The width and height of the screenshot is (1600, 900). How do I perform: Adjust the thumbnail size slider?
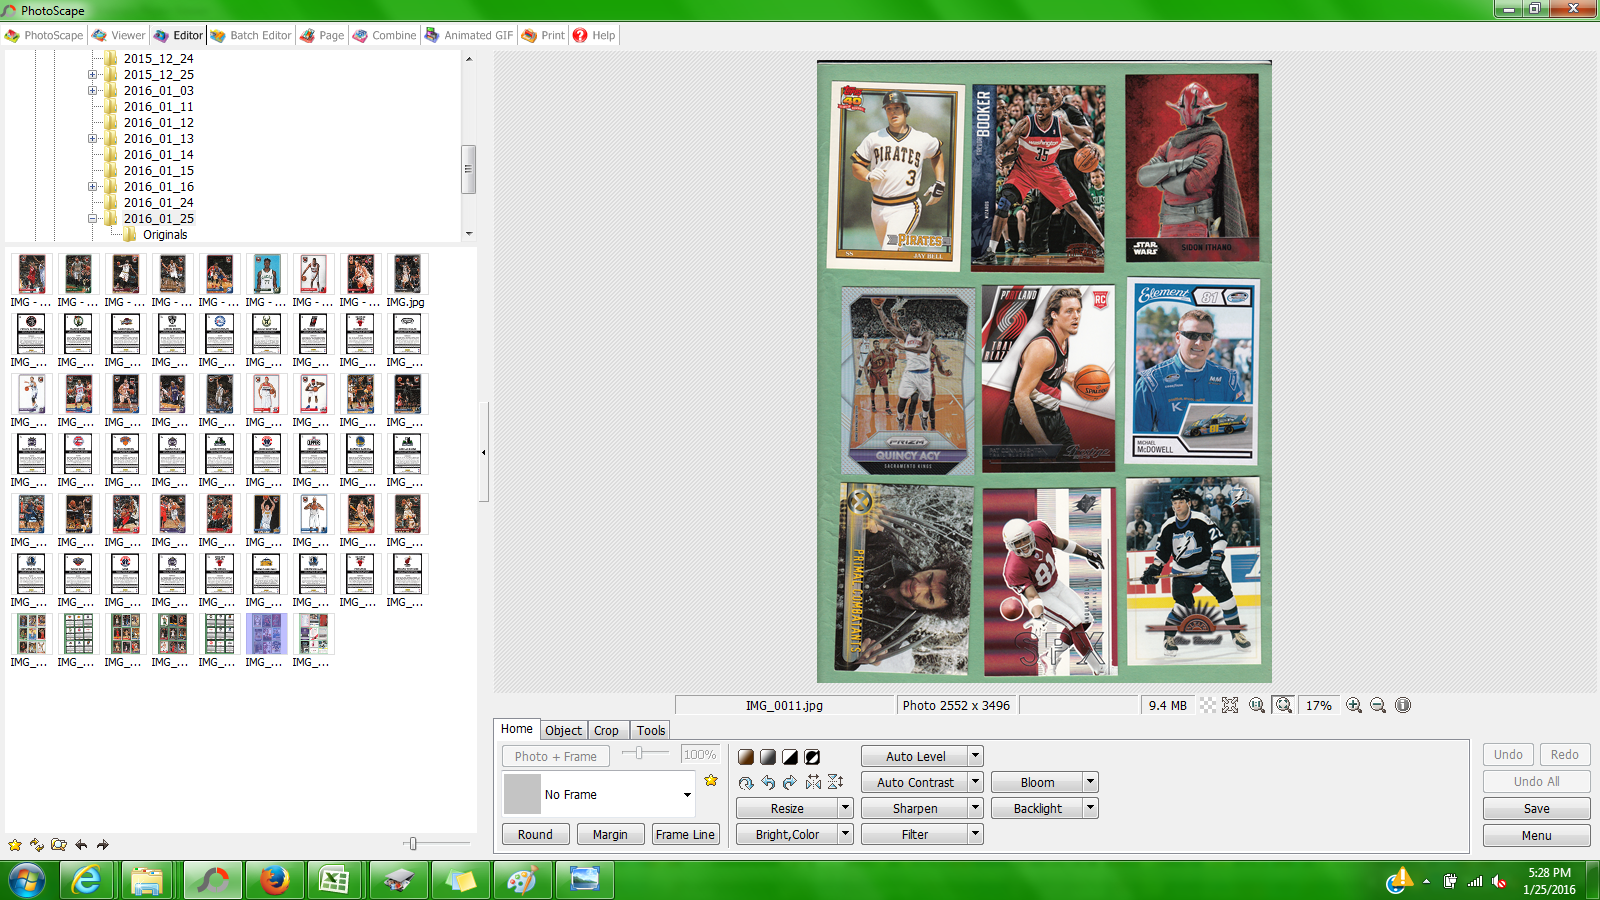point(413,844)
